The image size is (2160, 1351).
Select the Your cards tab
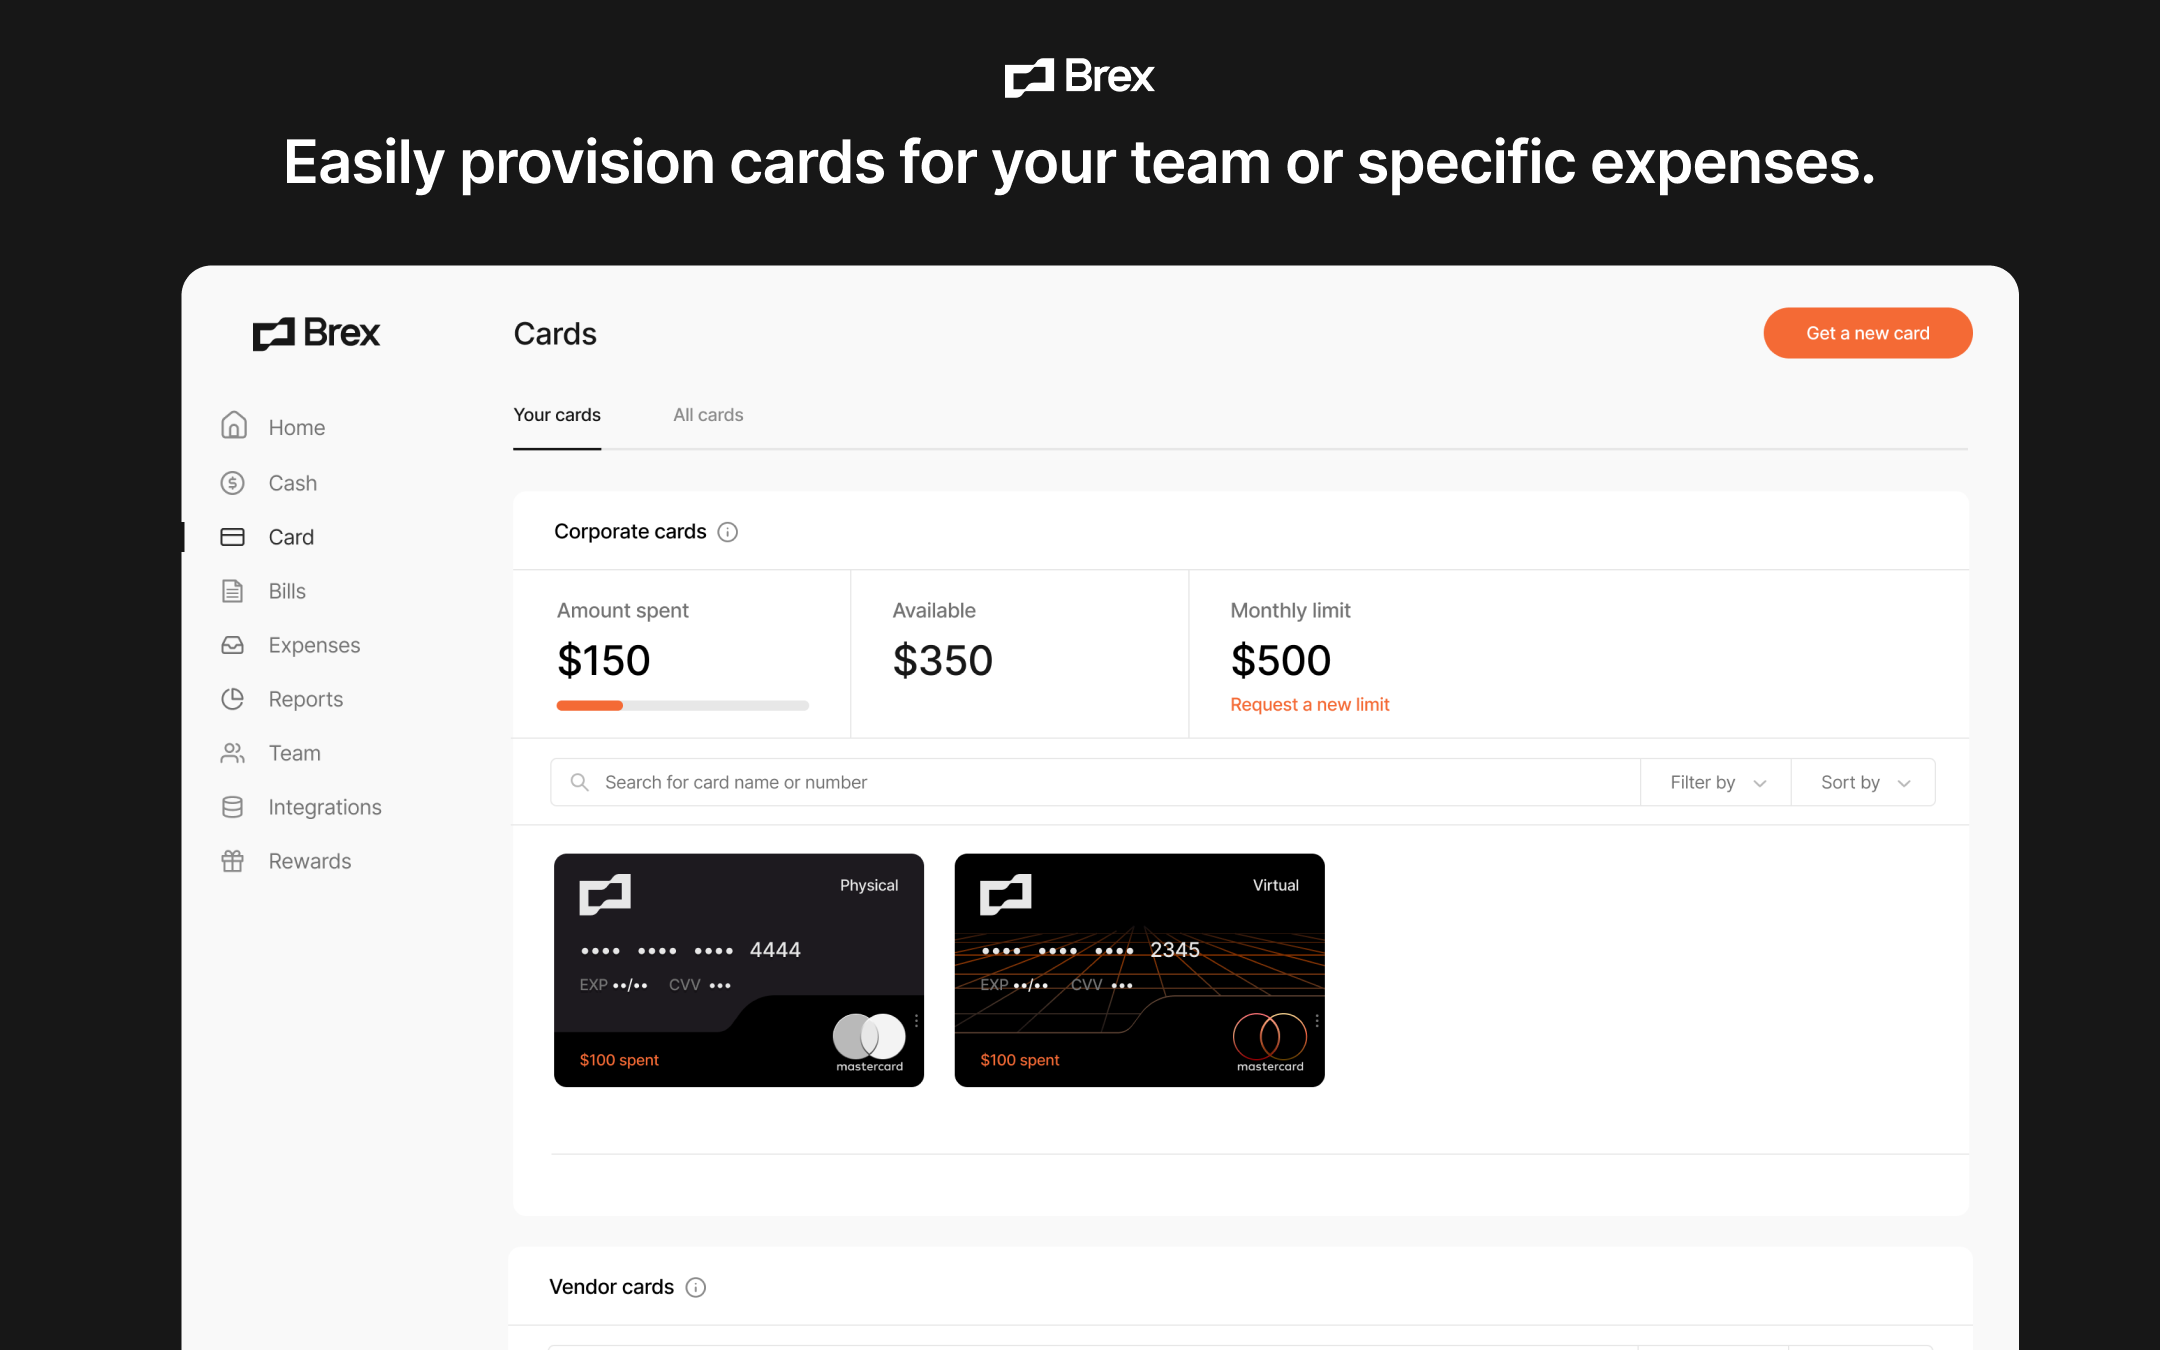pyautogui.click(x=557, y=415)
